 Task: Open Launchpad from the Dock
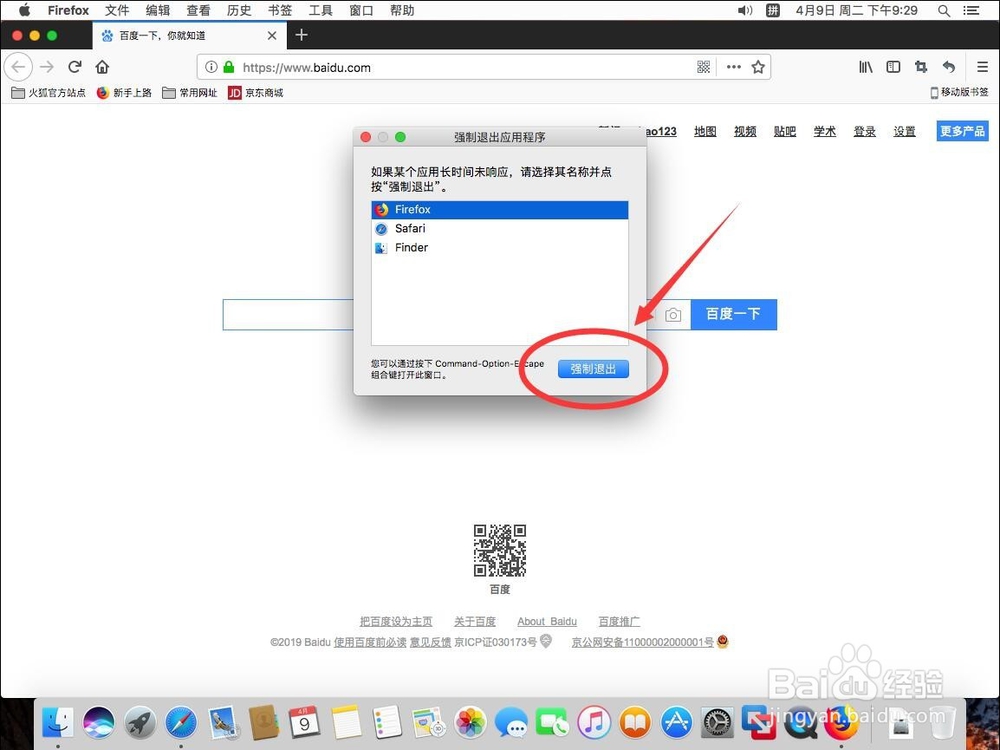pyautogui.click(x=140, y=723)
